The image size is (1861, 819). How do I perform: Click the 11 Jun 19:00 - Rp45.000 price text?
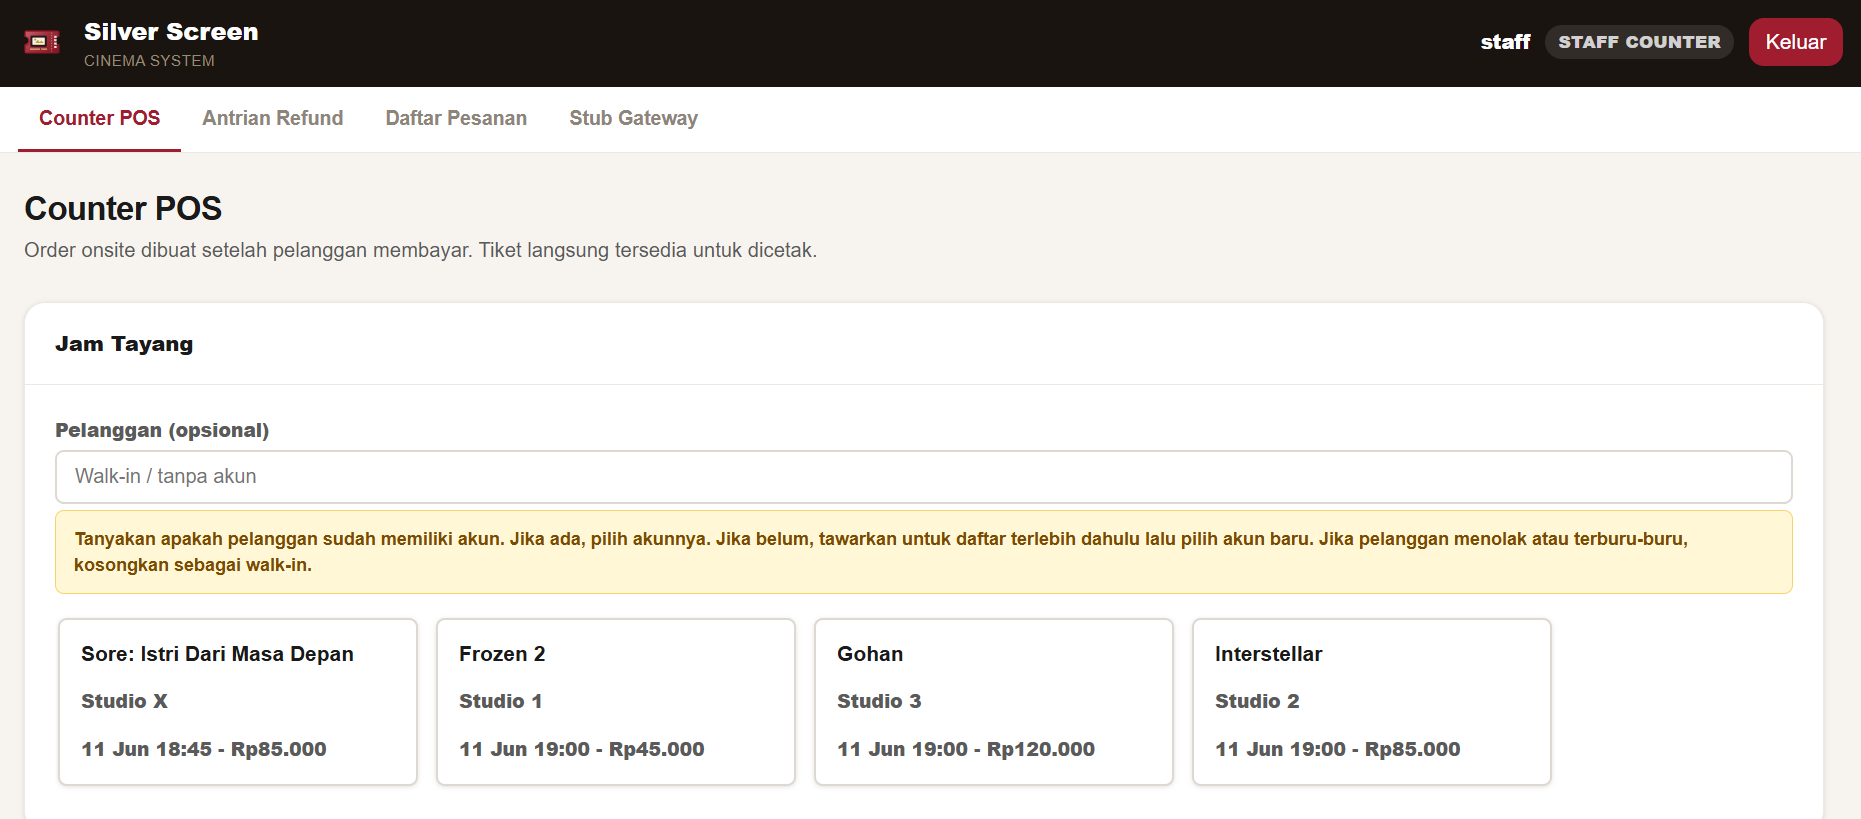(x=582, y=749)
